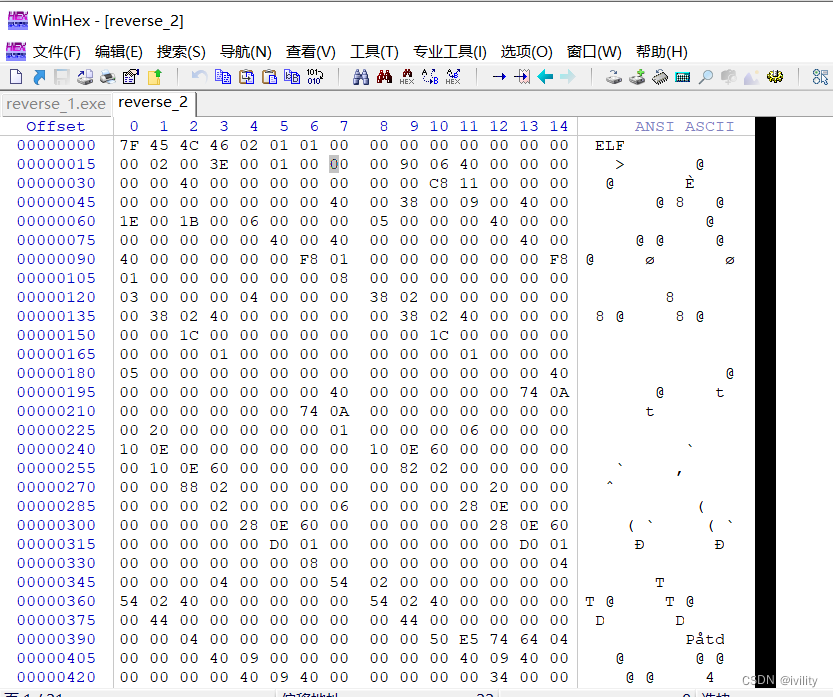Click the Copy Hex Values pages icon
The width and height of the screenshot is (833, 697).
(292, 77)
